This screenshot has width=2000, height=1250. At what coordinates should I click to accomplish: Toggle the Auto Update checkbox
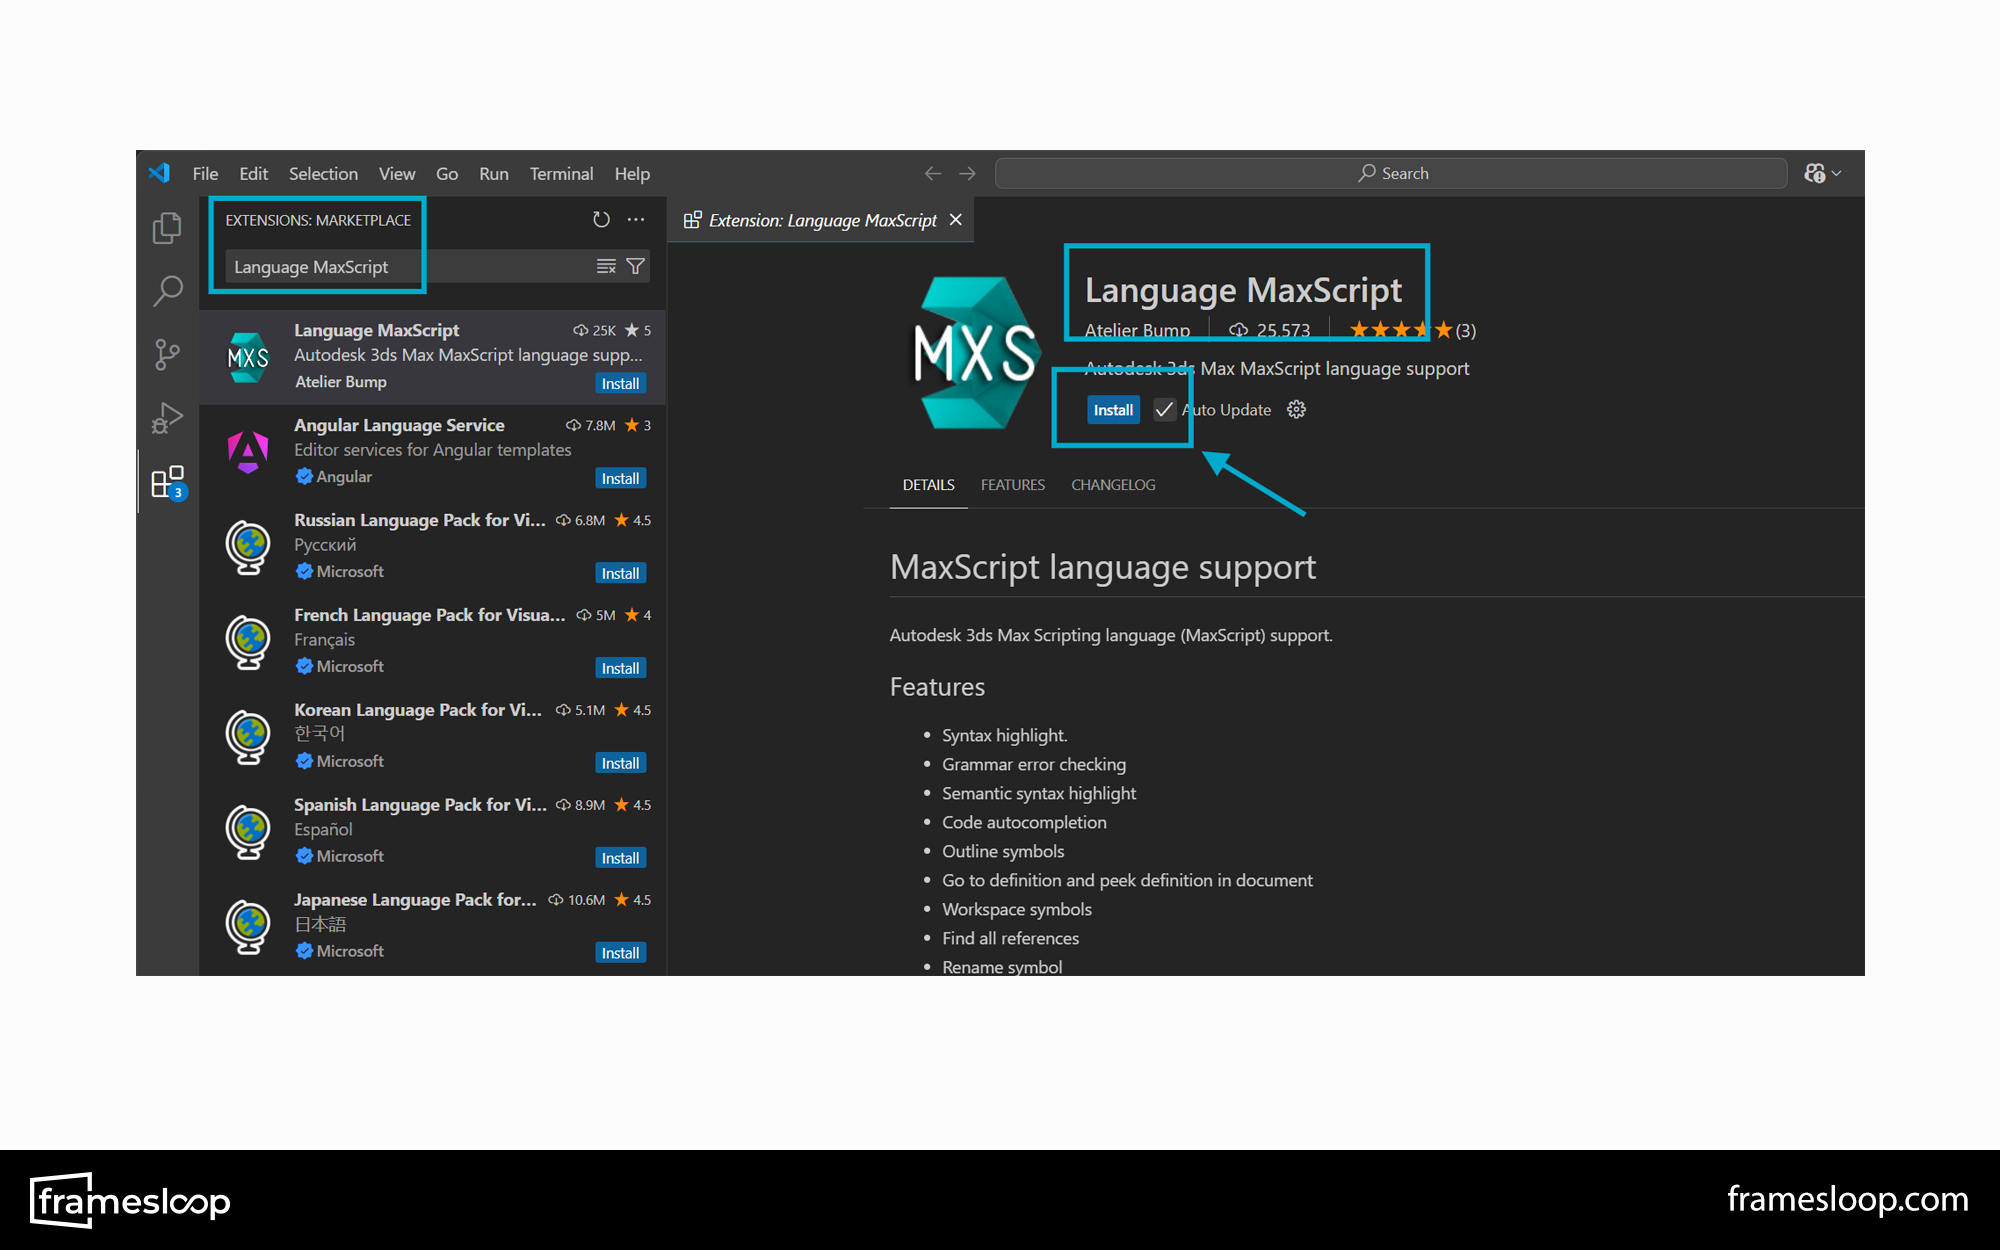click(x=1164, y=410)
